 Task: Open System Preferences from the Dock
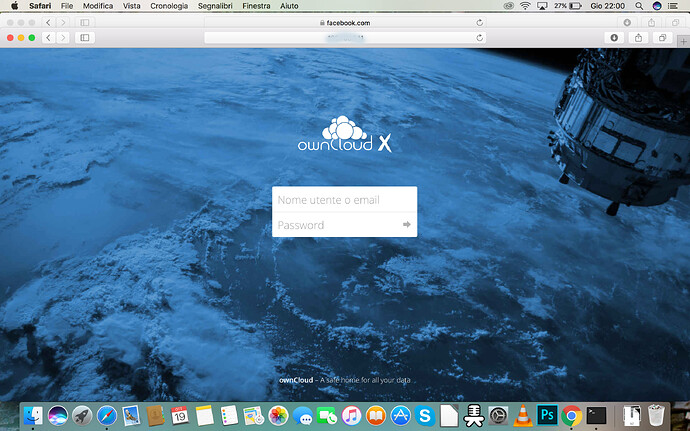[498, 415]
